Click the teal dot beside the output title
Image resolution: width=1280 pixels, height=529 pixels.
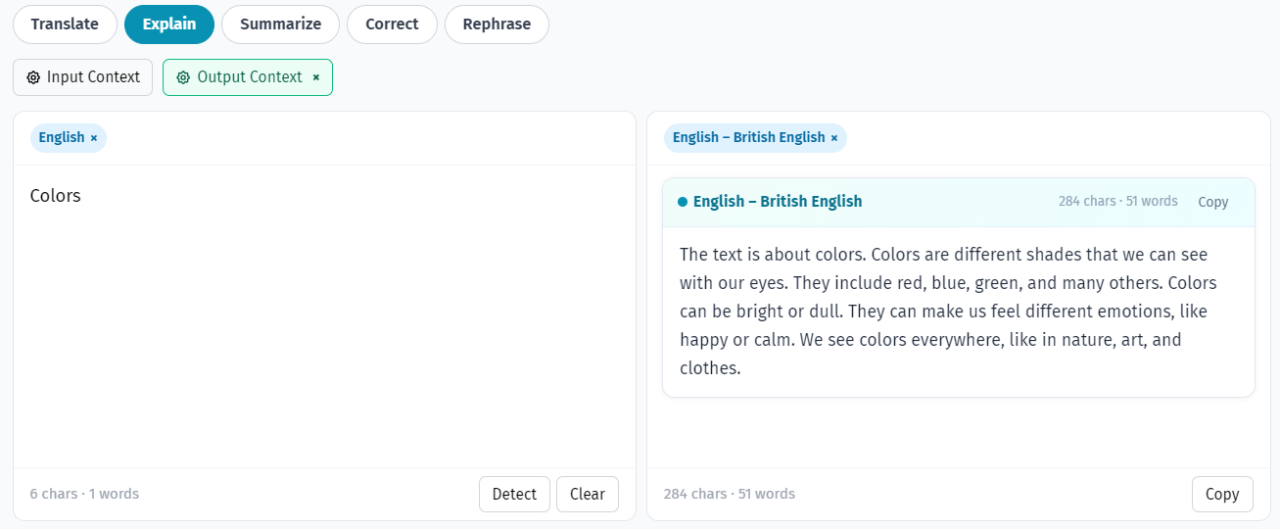pyautogui.click(x=682, y=202)
